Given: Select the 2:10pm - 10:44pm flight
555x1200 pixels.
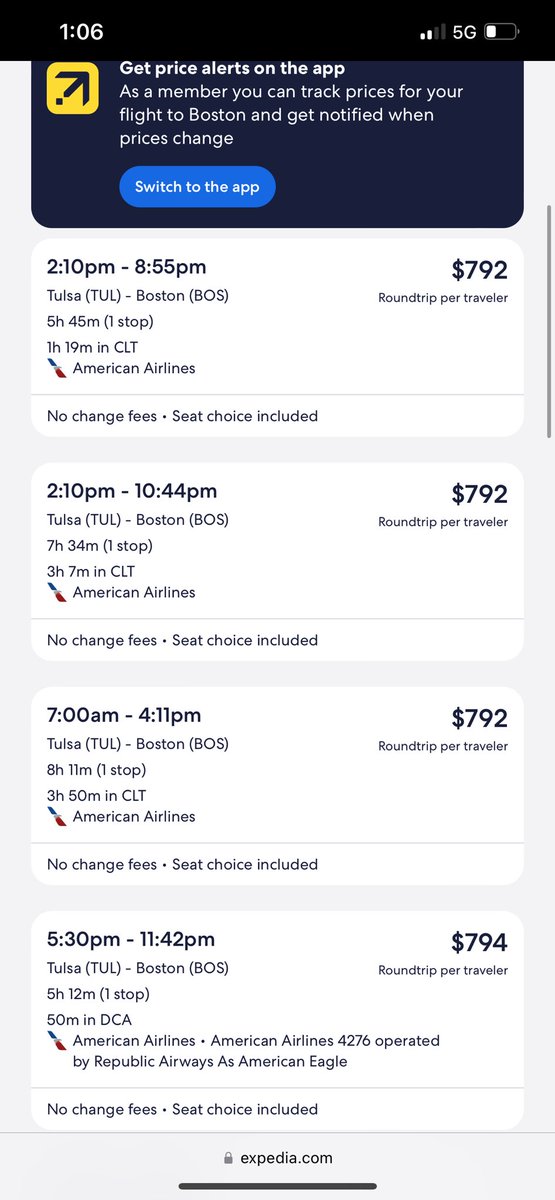Looking at the screenshot, I should pyautogui.click(x=277, y=561).
